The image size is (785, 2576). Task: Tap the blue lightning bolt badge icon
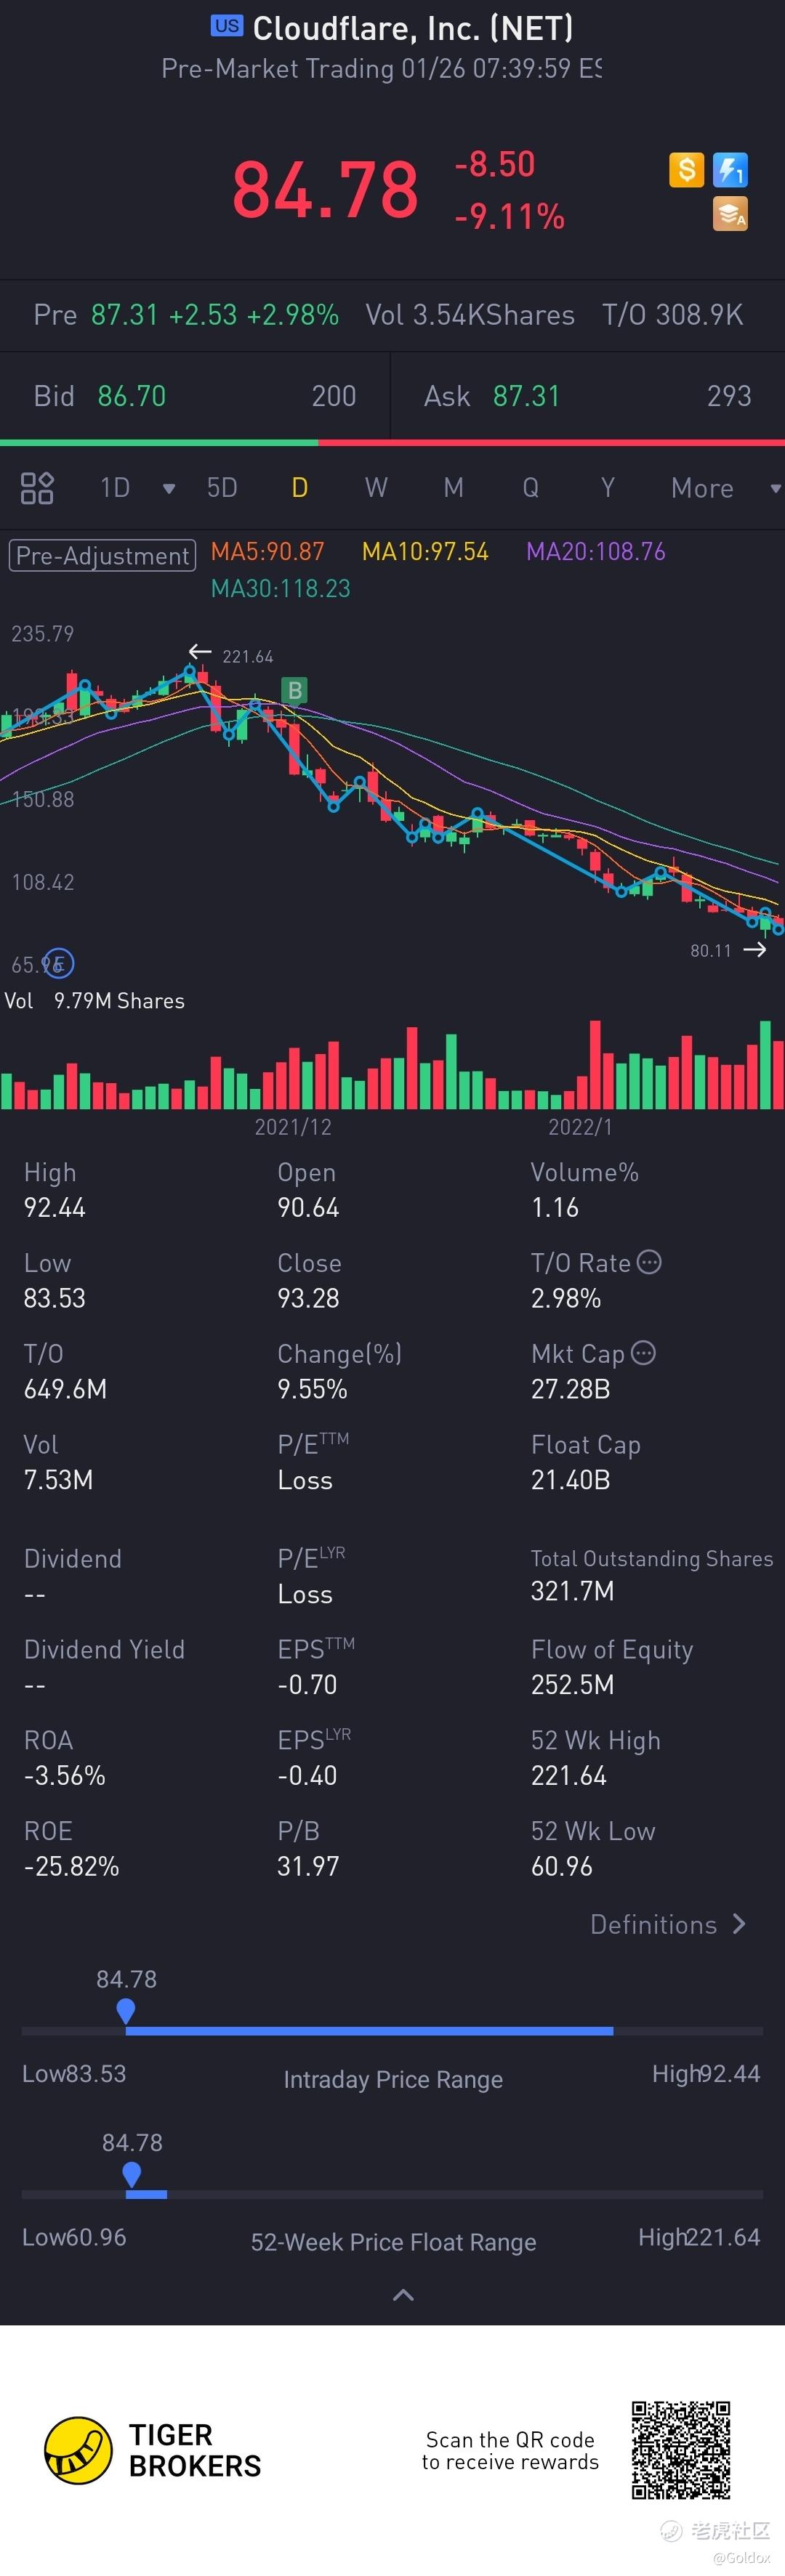(x=730, y=170)
